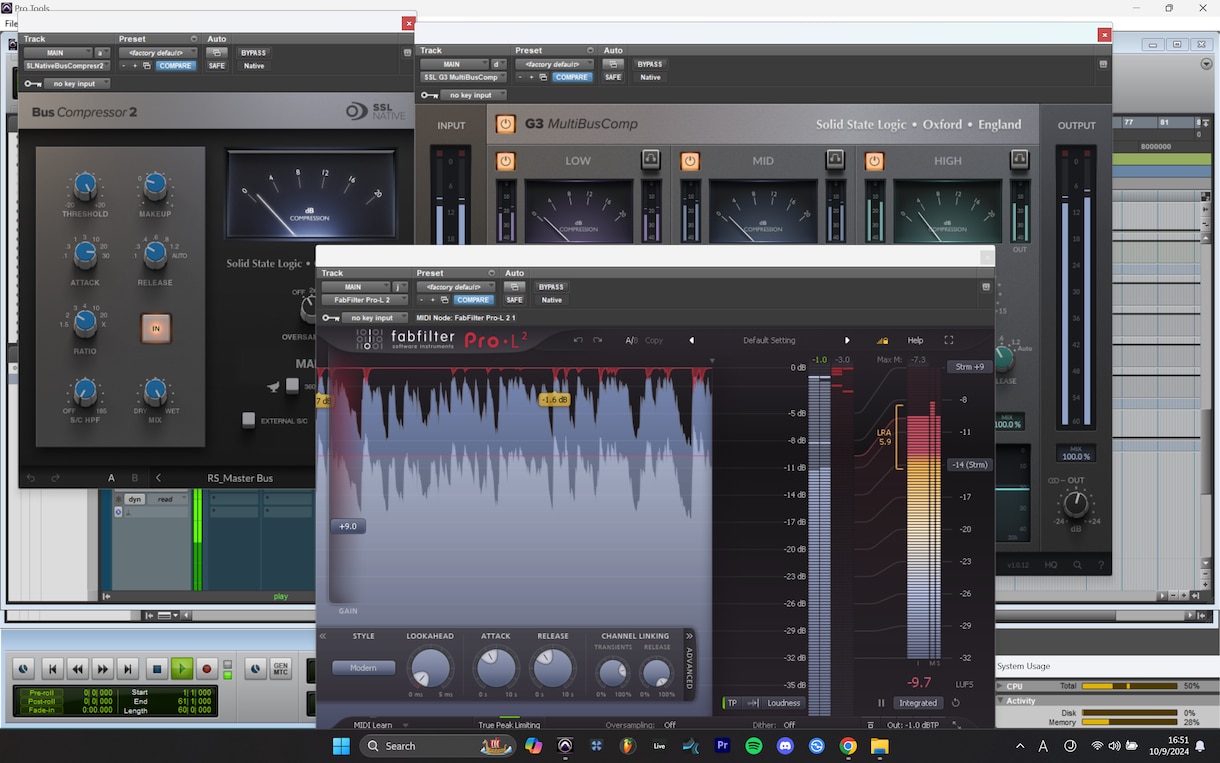Toggle HIGH band power in G3 MultiBusComp
The height and width of the screenshot is (763, 1220).
pos(874,161)
